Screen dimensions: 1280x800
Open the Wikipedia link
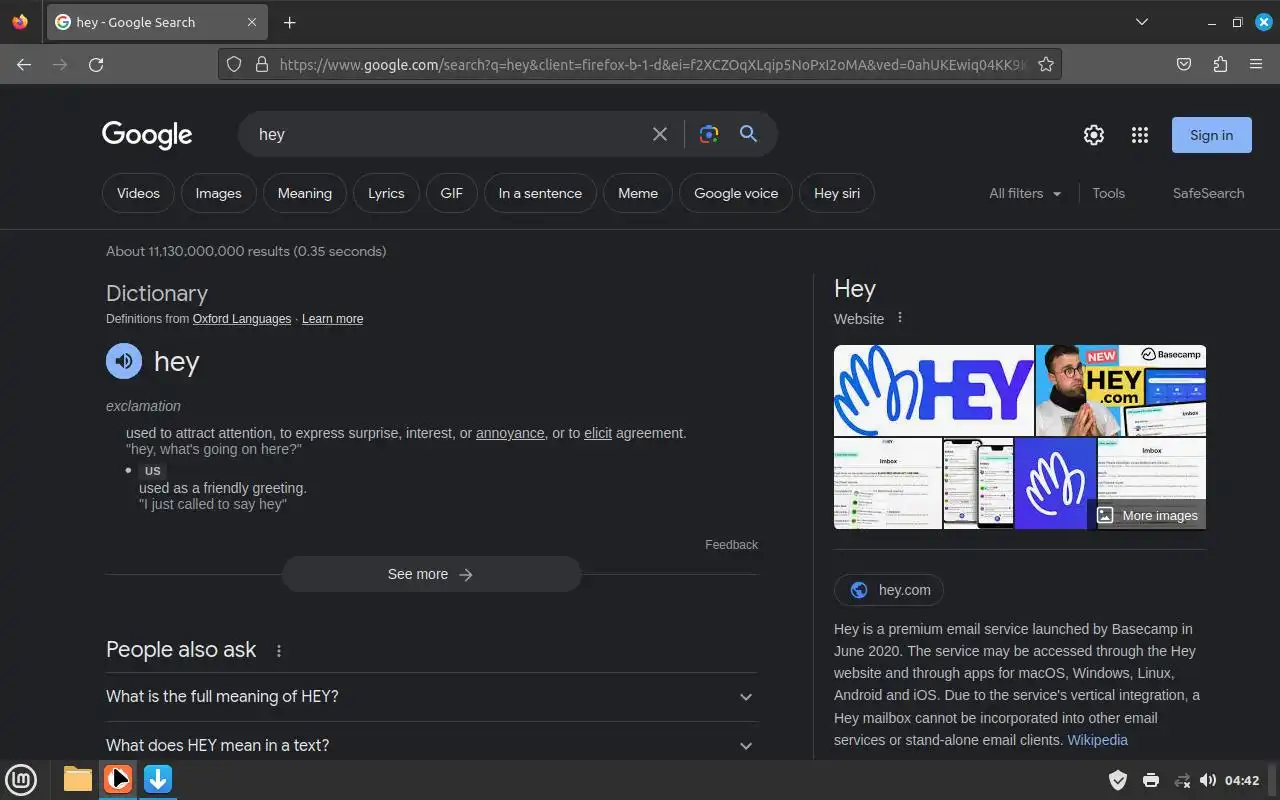[1097, 740]
